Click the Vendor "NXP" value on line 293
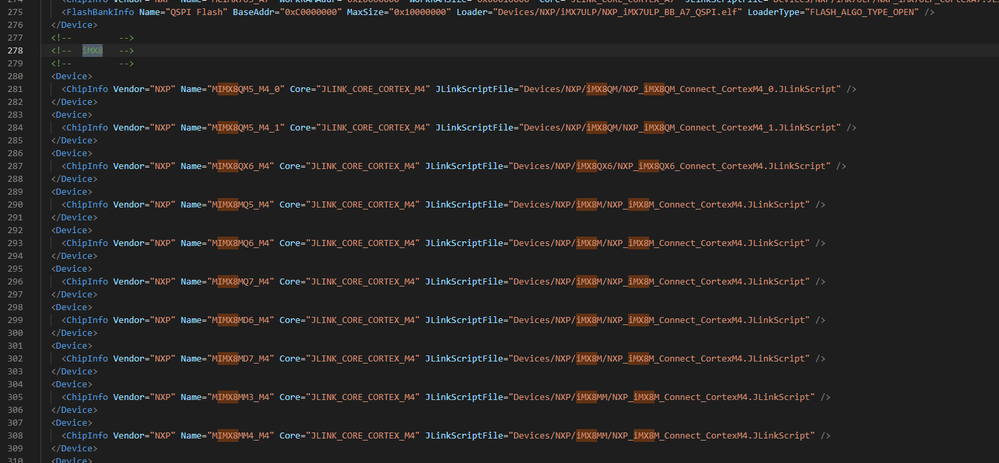 tap(162, 243)
